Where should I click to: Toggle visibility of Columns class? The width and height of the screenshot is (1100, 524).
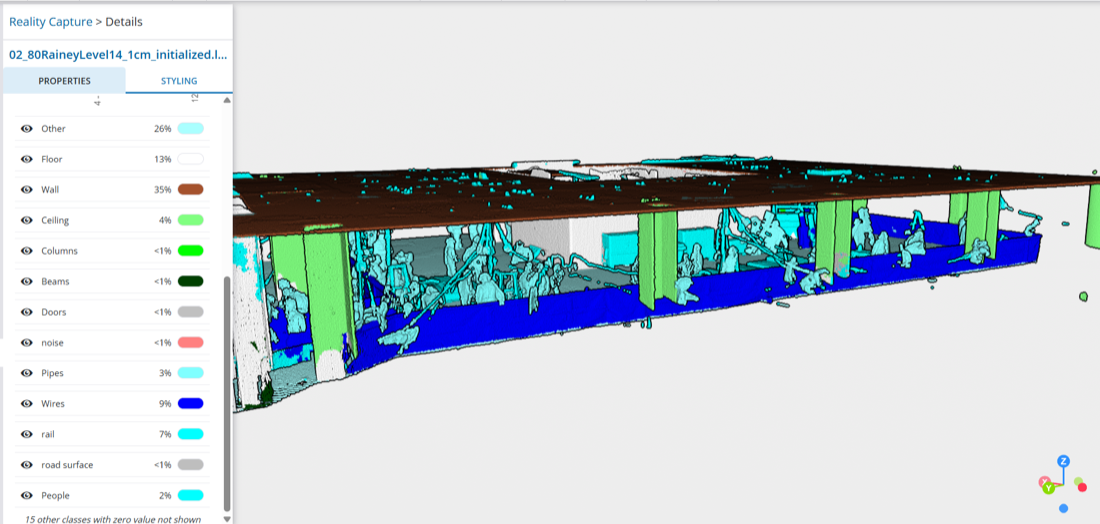click(x=27, y=251)
